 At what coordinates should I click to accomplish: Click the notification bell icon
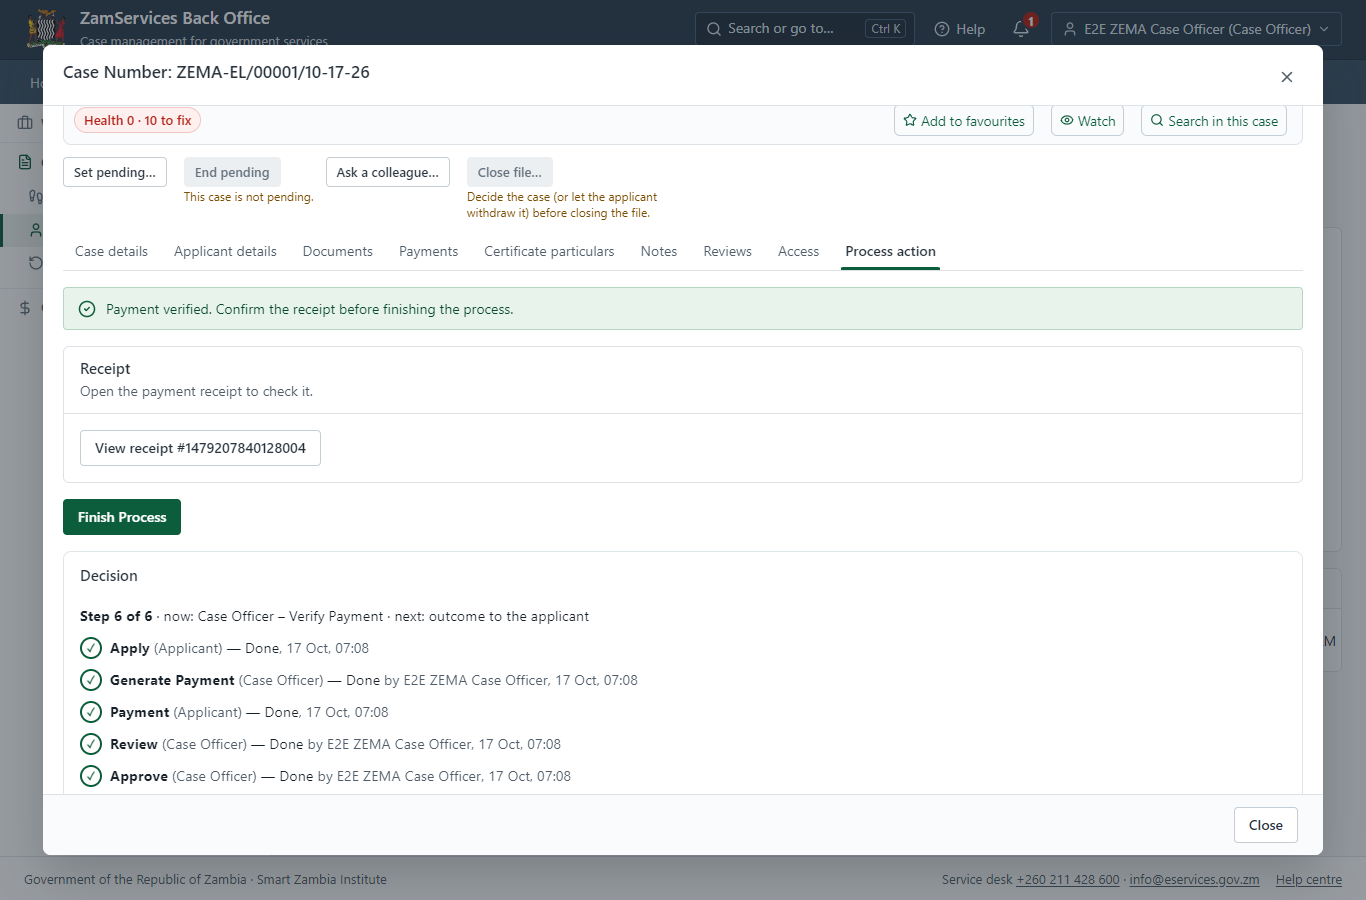pos(1021,29)
